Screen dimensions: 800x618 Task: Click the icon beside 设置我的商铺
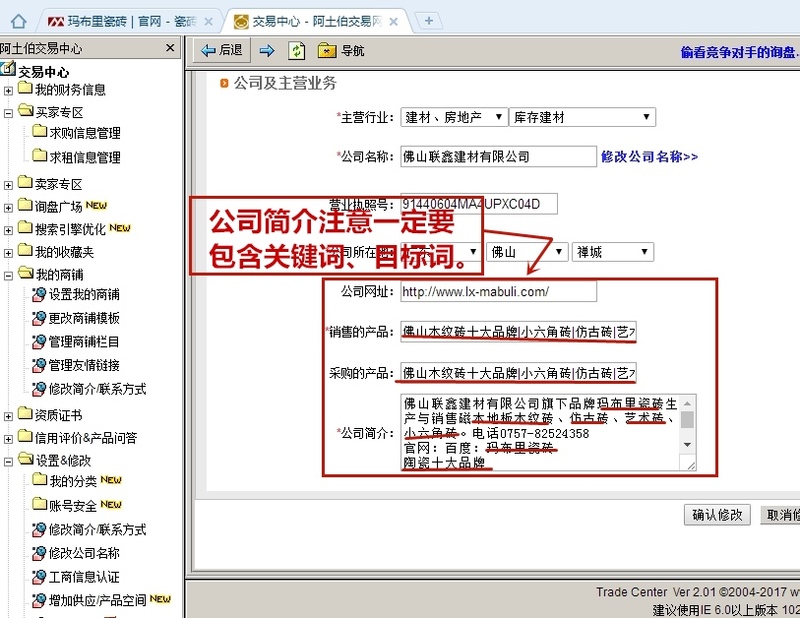tap(39, 294)
